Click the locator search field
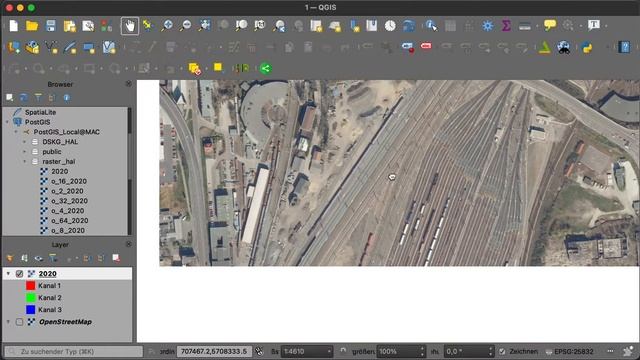 (74, 351)
